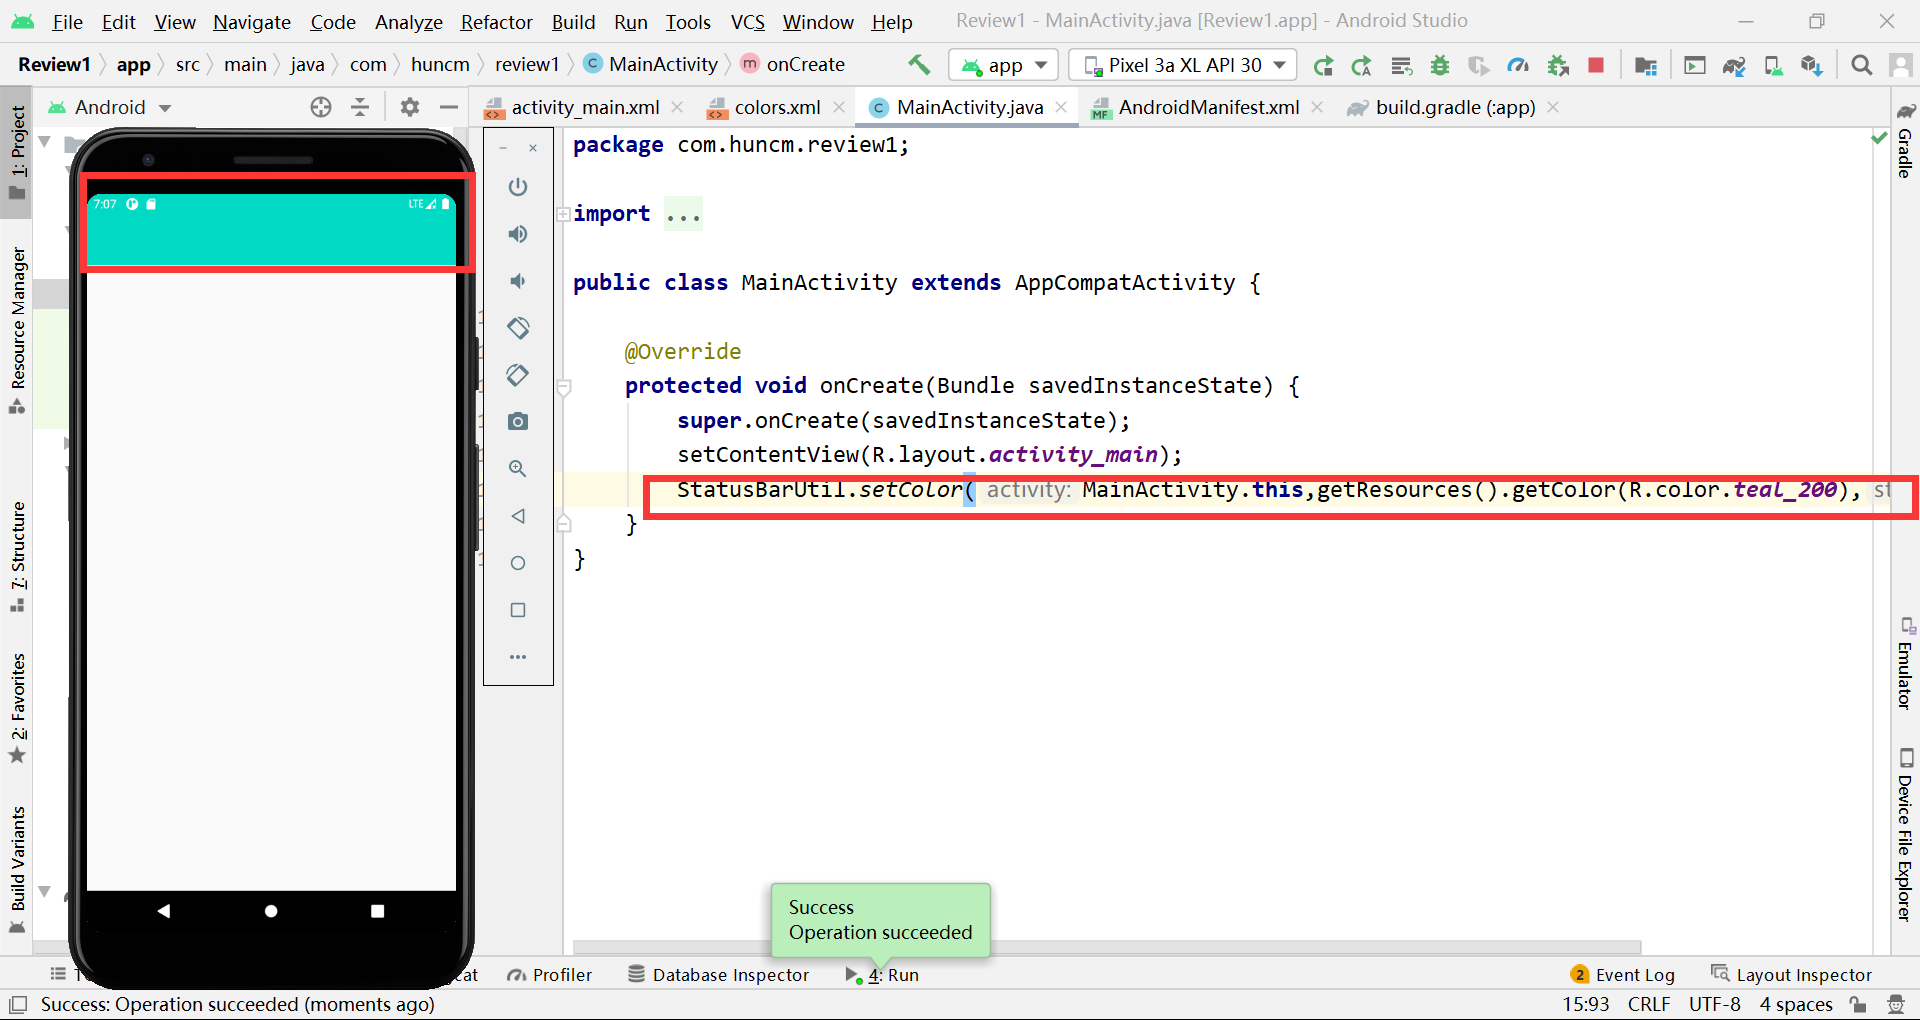
Task: Click Select Opened File target icon
Action: [x=320, y=107]
